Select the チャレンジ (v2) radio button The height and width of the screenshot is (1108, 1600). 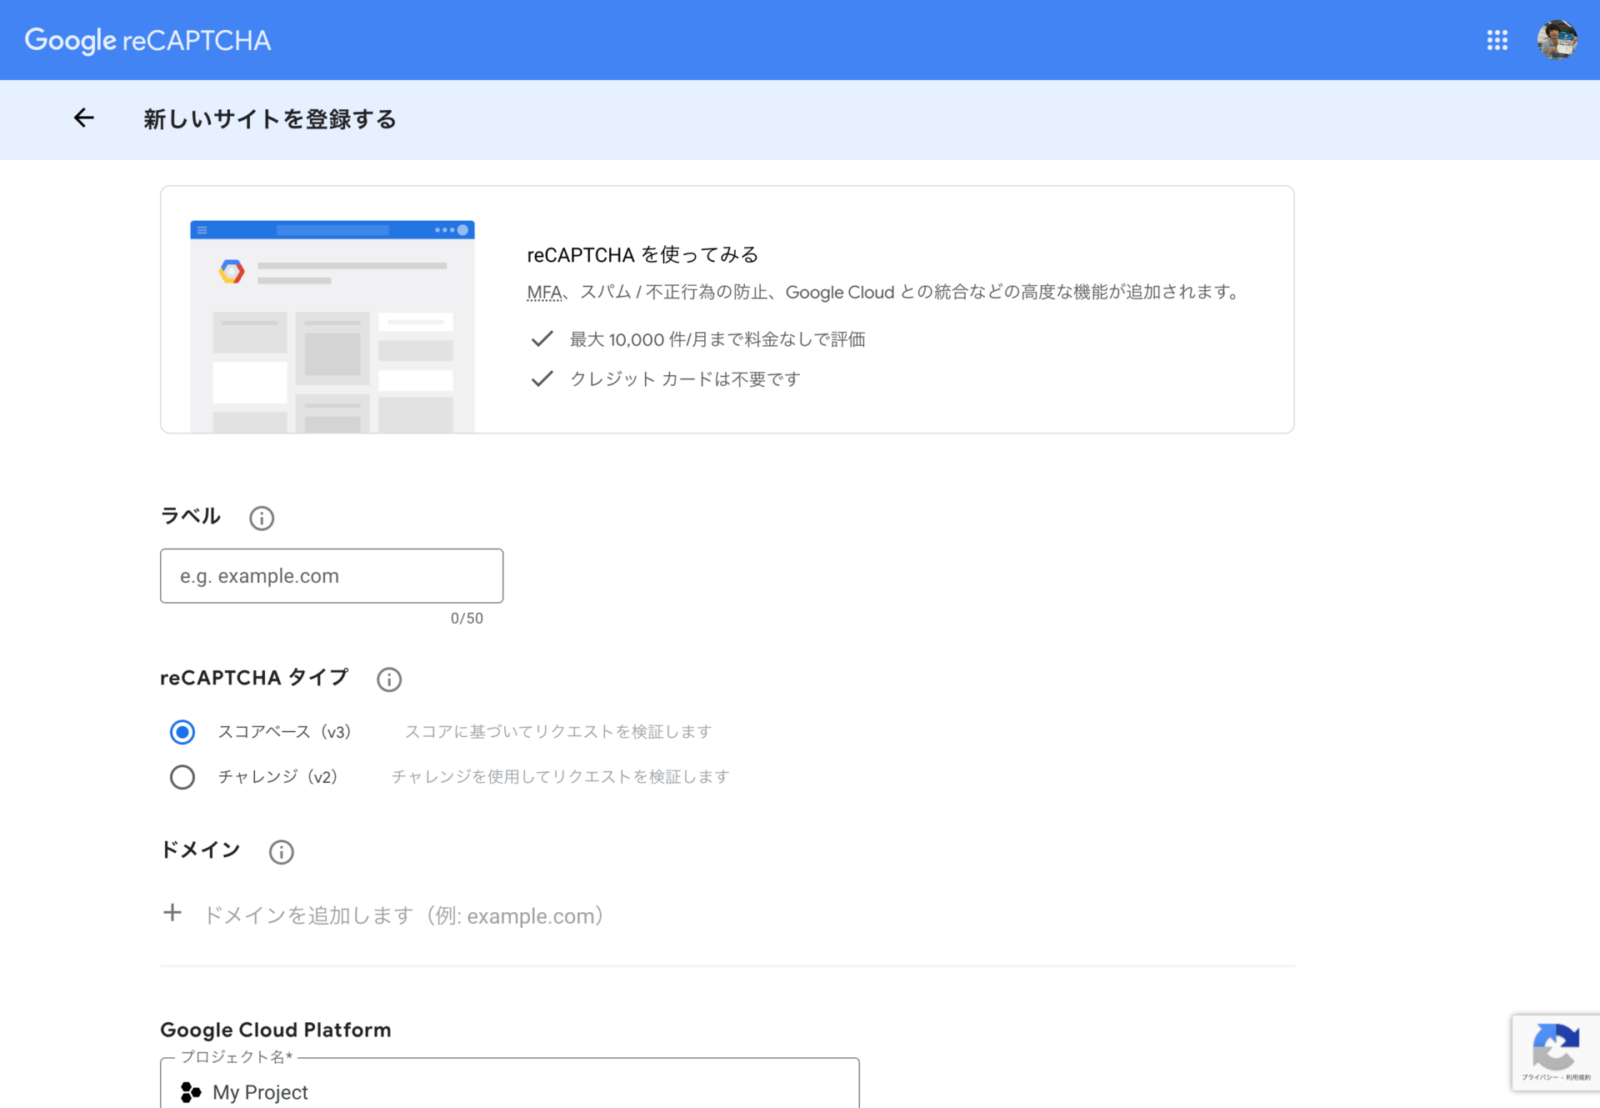182,777
